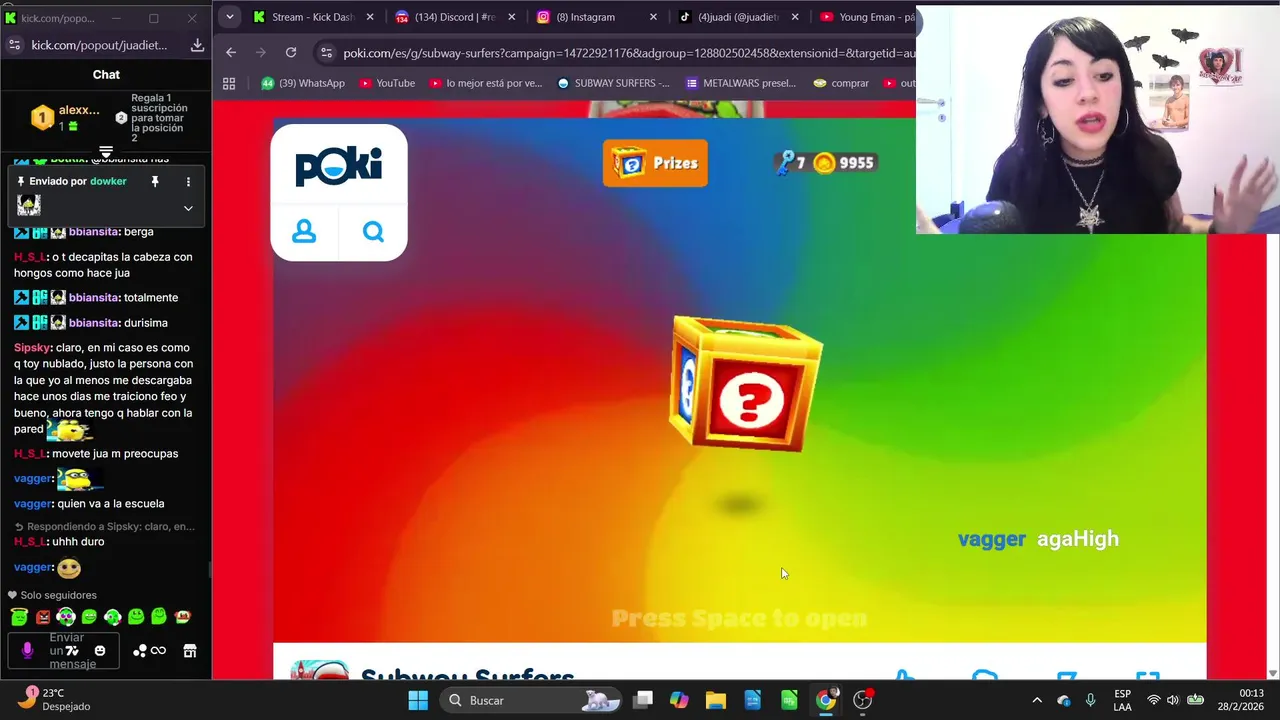Viewport: 1280px width, 720px height.
Task: Open site info icon in Kick popout address bar
Action: click(x=14, y=45)
